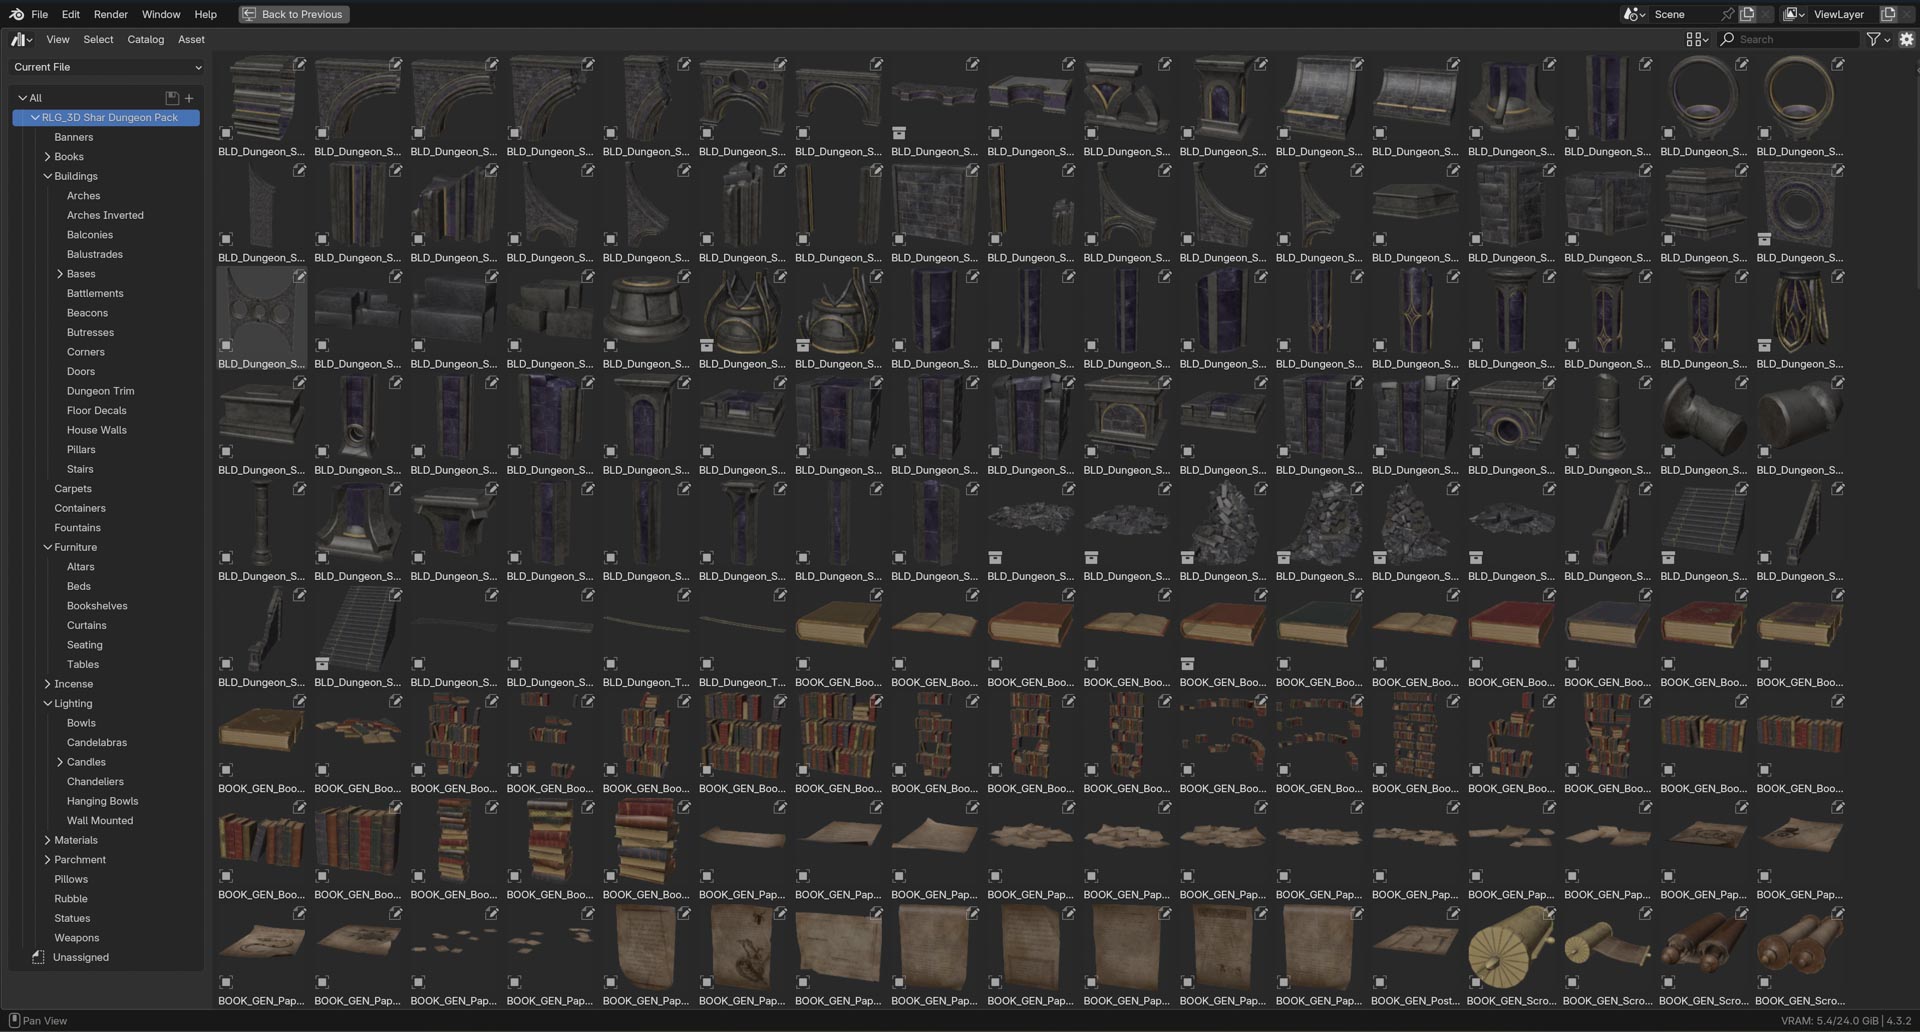Image resolution: width=1920 pixels, height=1032 pixels.
Task: Add a new catalog with the plus icon
Action: [x=189, y=98]
